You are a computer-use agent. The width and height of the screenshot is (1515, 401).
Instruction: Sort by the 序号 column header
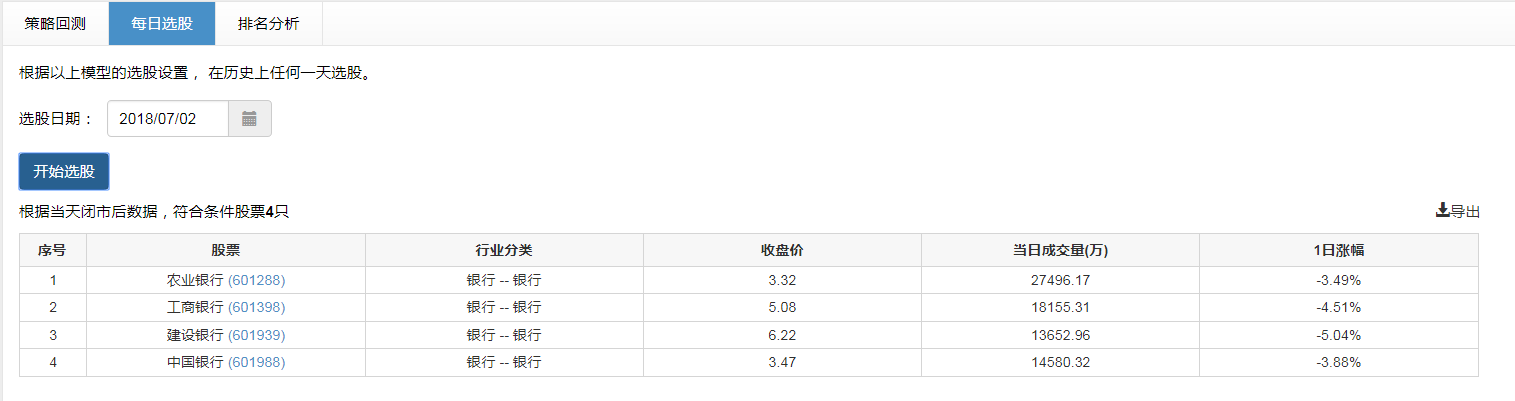pyautogui.click(x=53, y=250)
